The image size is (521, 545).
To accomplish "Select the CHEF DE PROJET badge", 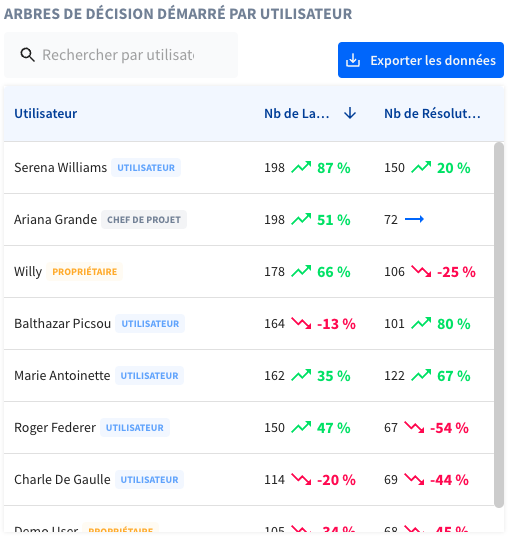I will pos(144,220).
